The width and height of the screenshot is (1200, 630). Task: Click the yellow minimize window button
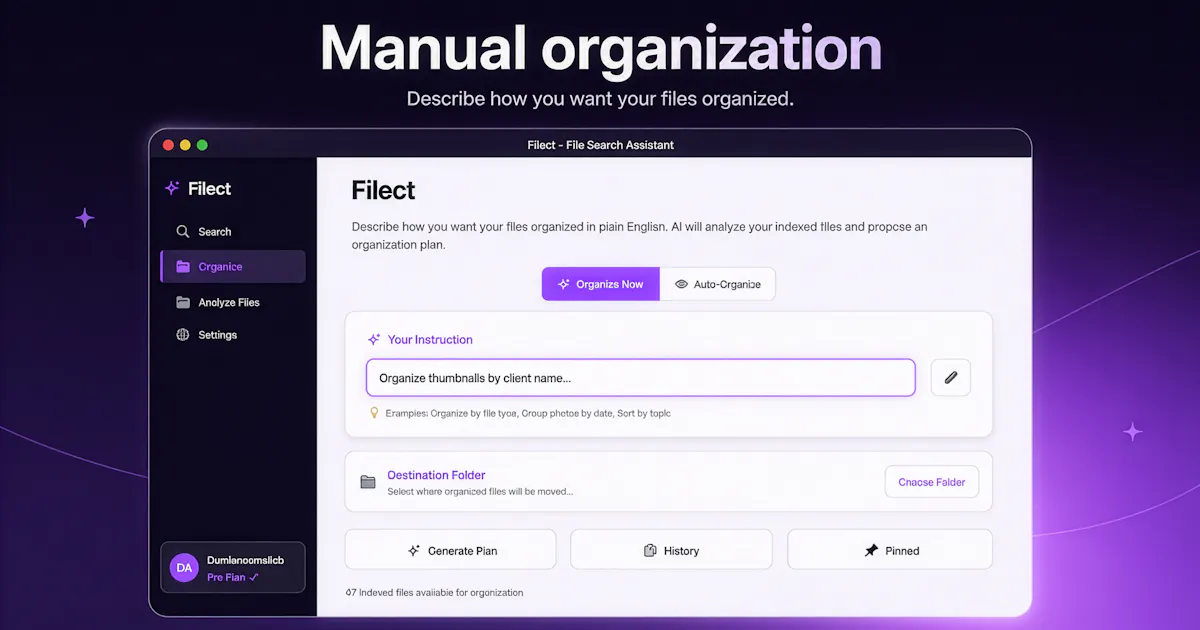pos(185,145)
